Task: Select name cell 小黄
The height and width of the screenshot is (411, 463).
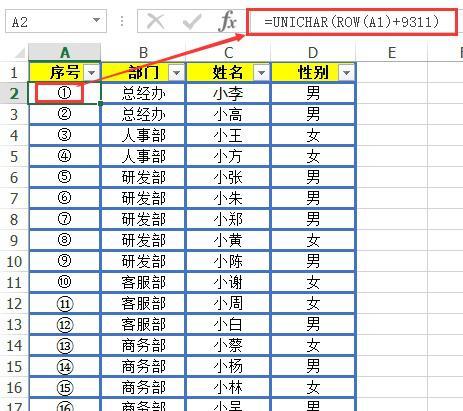Action: (228, 240)
